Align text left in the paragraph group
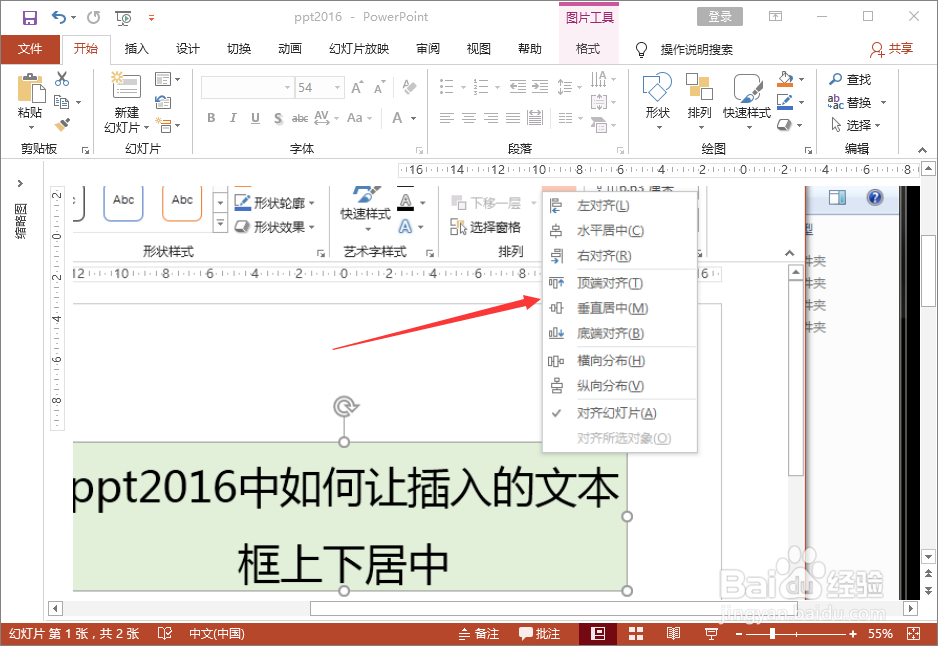 [447, 118]
